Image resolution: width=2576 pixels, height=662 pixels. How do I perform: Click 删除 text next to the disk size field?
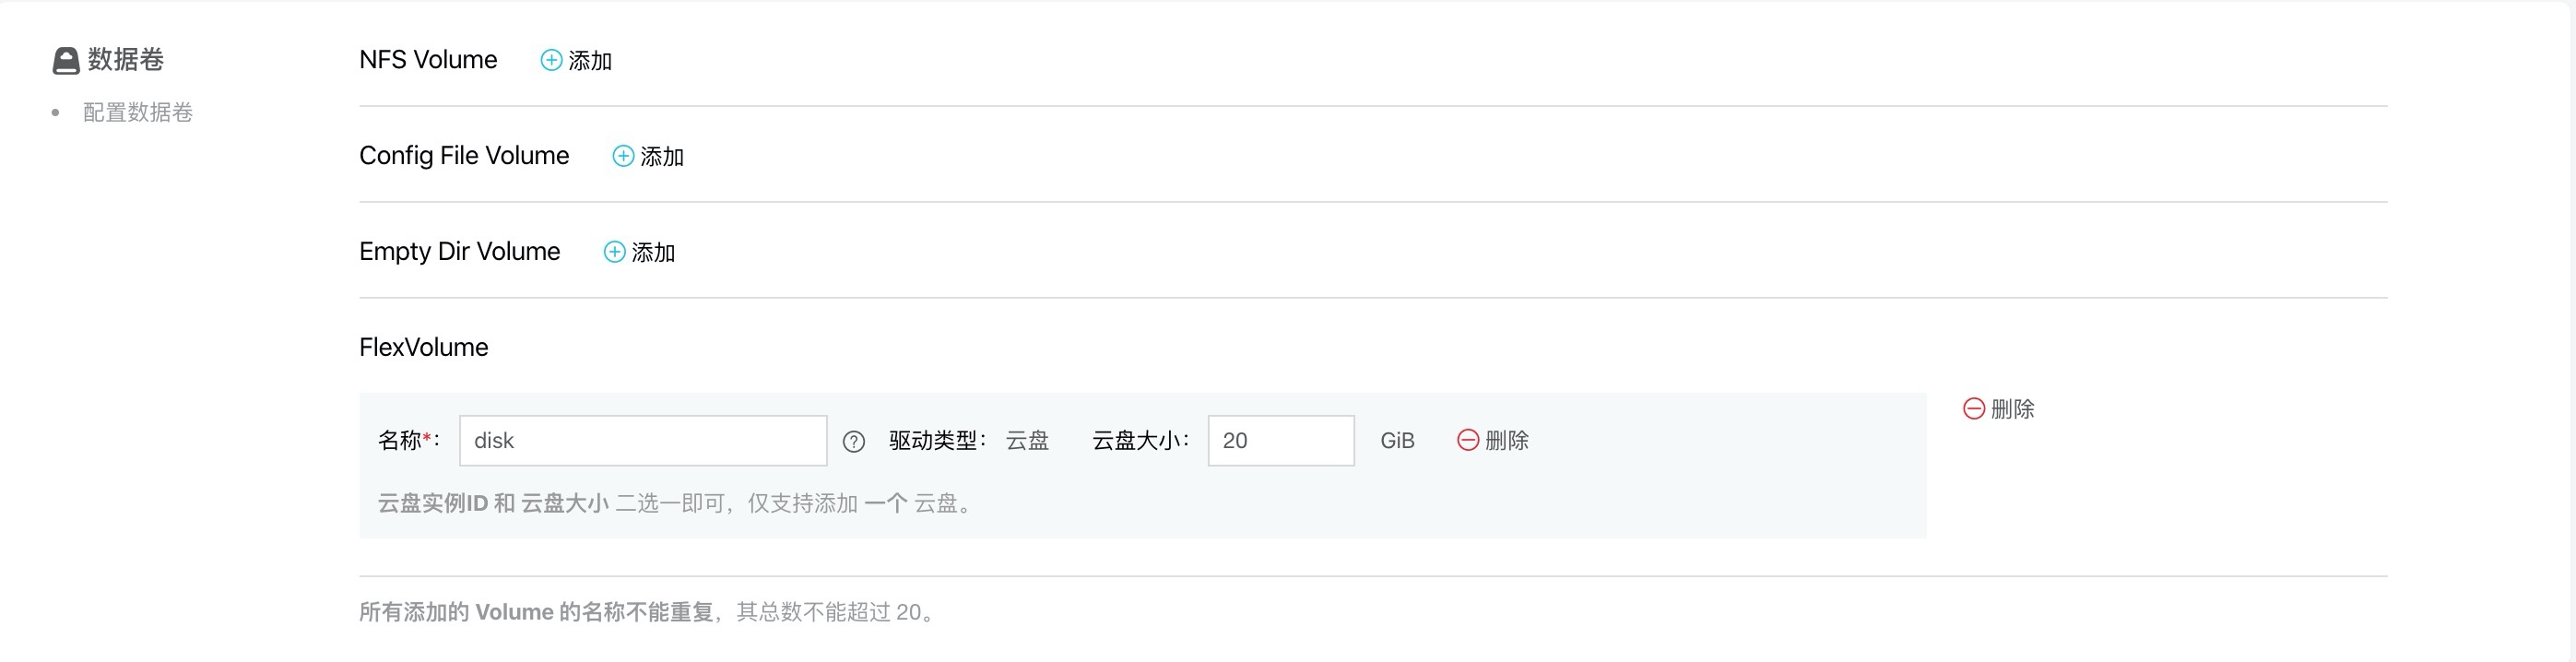click(1507, 441)
